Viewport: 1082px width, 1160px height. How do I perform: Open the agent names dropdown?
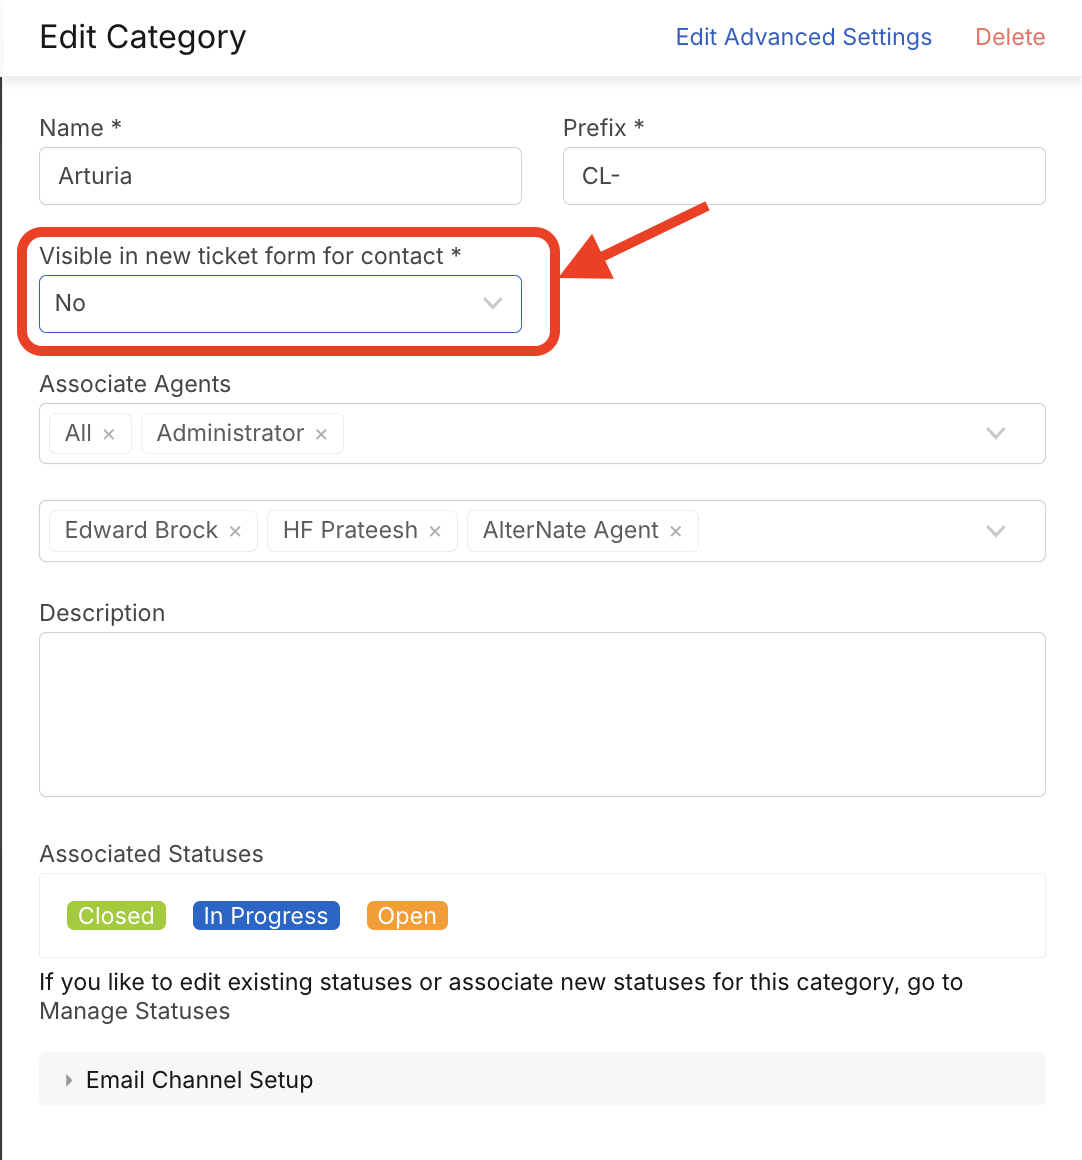pos(995,530)
